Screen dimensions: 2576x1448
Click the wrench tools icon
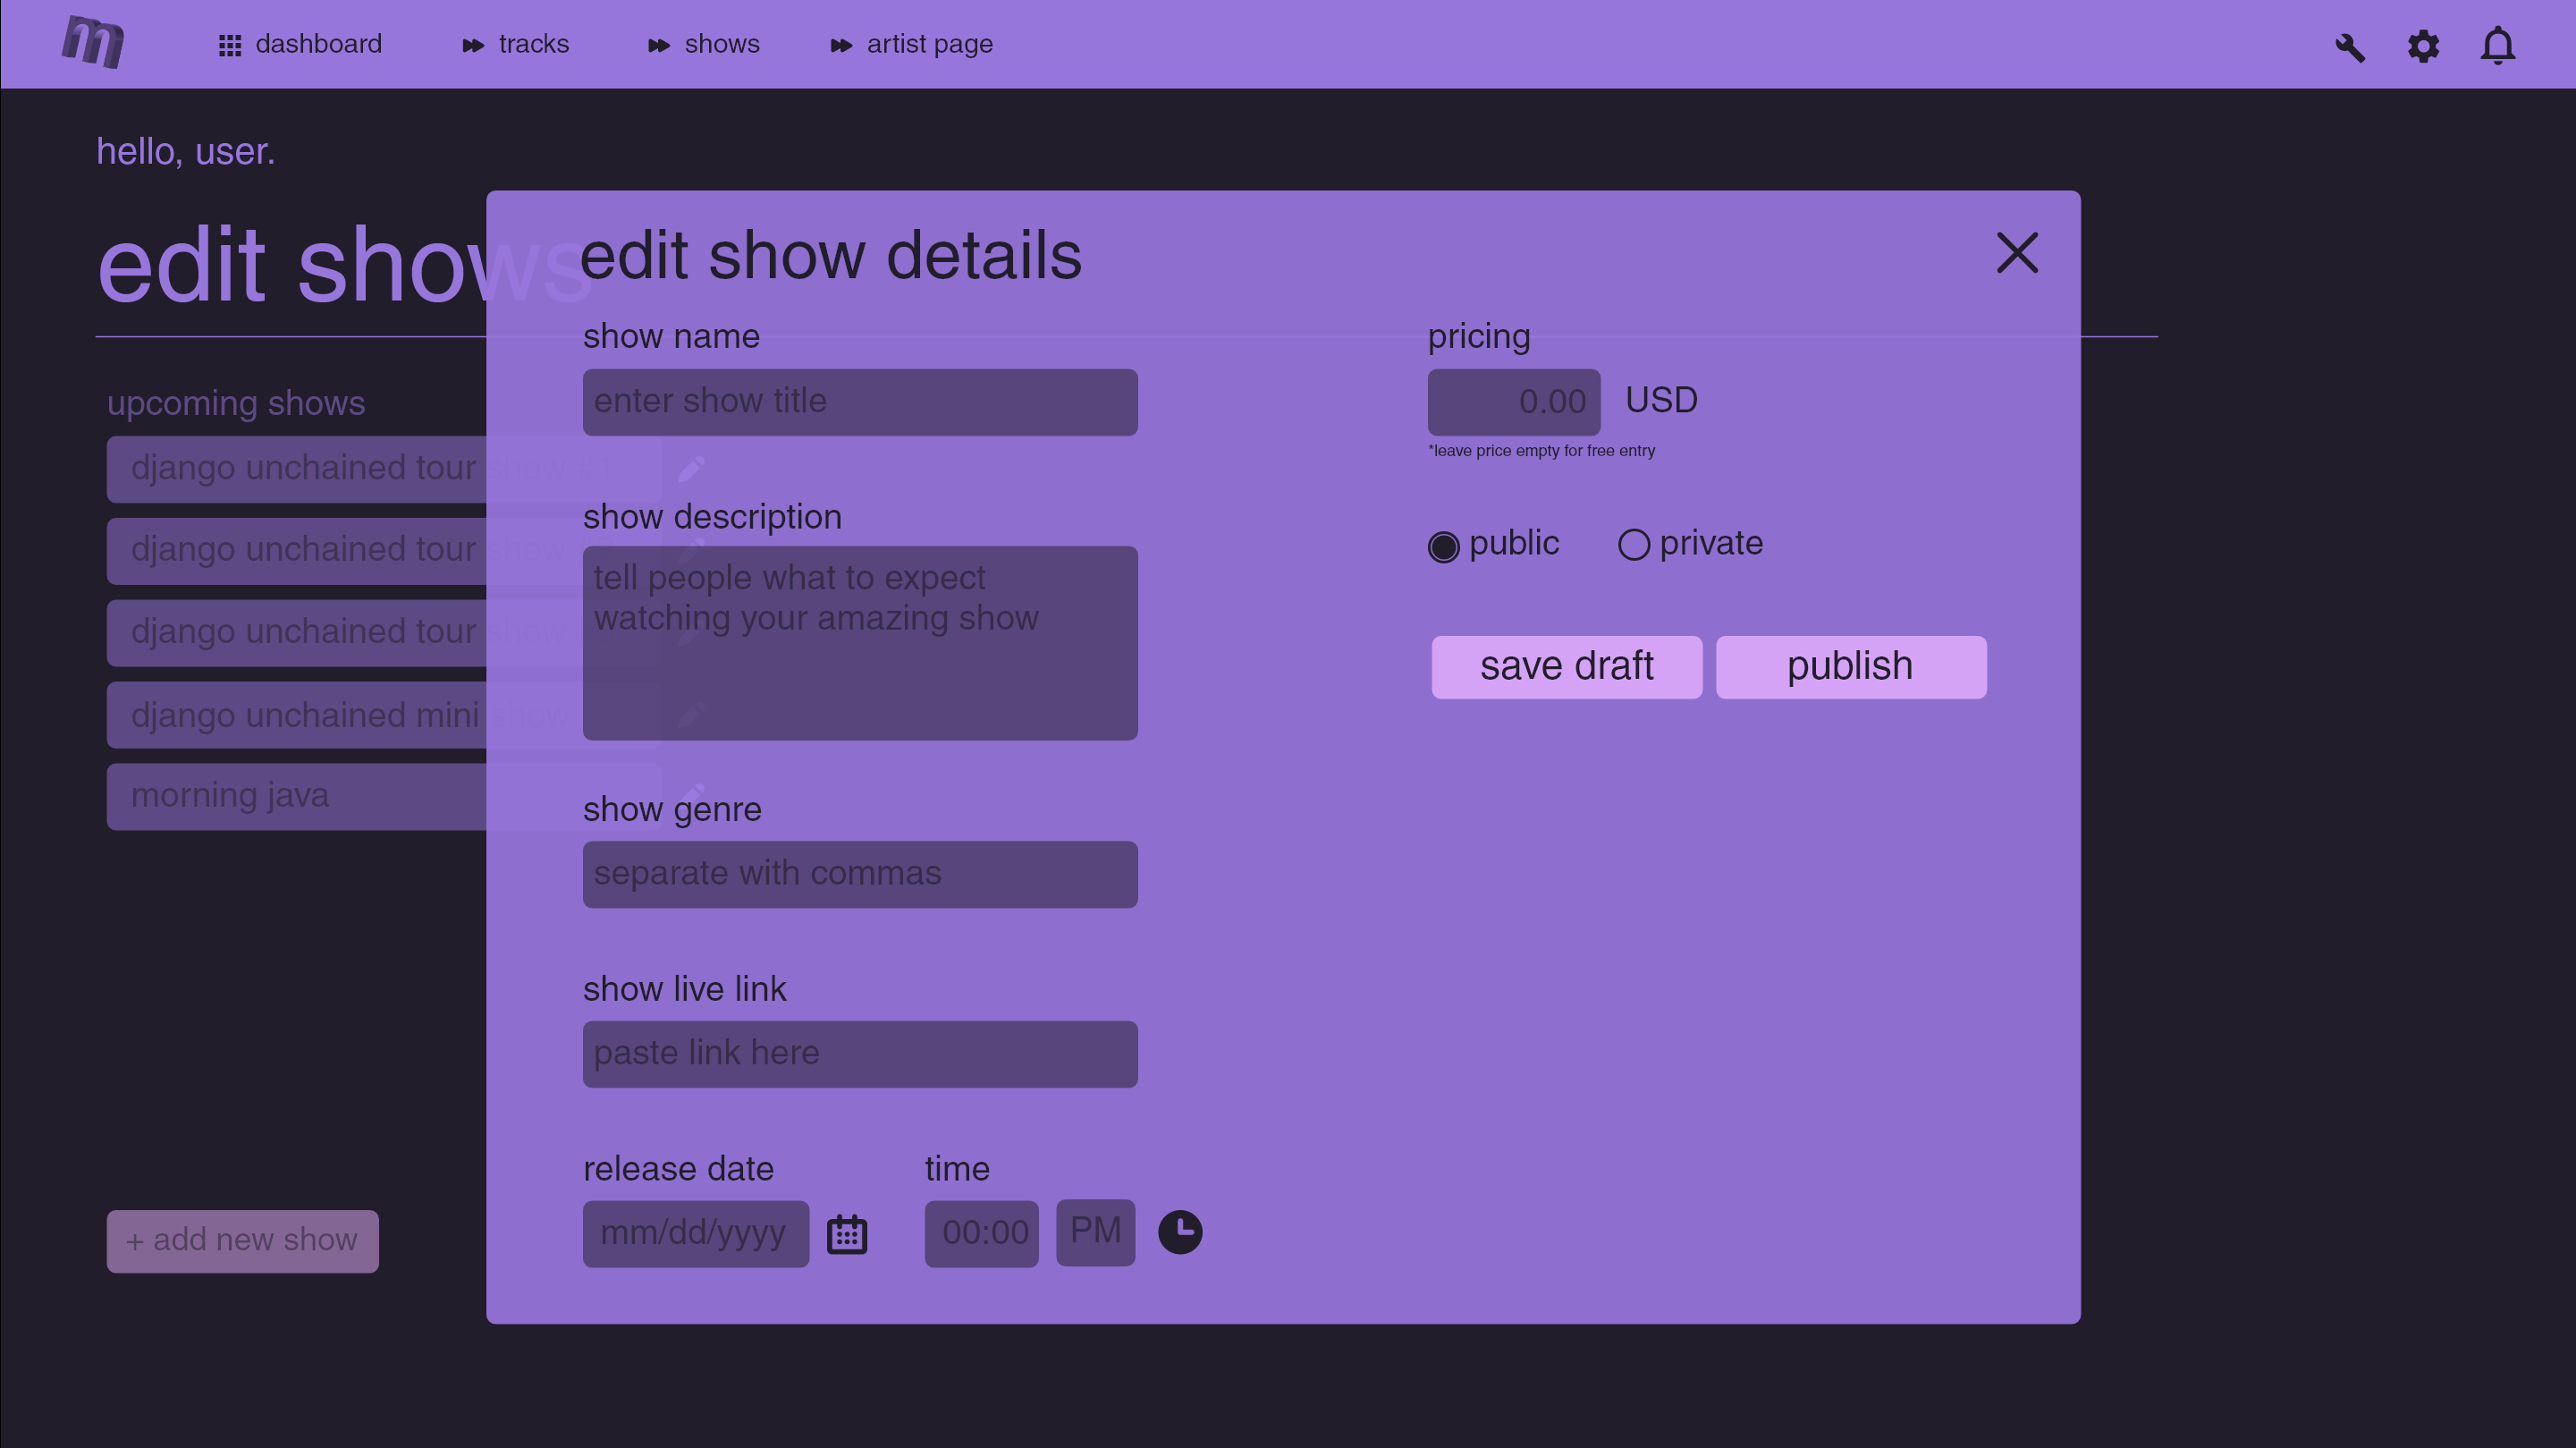click(2349, 47)
